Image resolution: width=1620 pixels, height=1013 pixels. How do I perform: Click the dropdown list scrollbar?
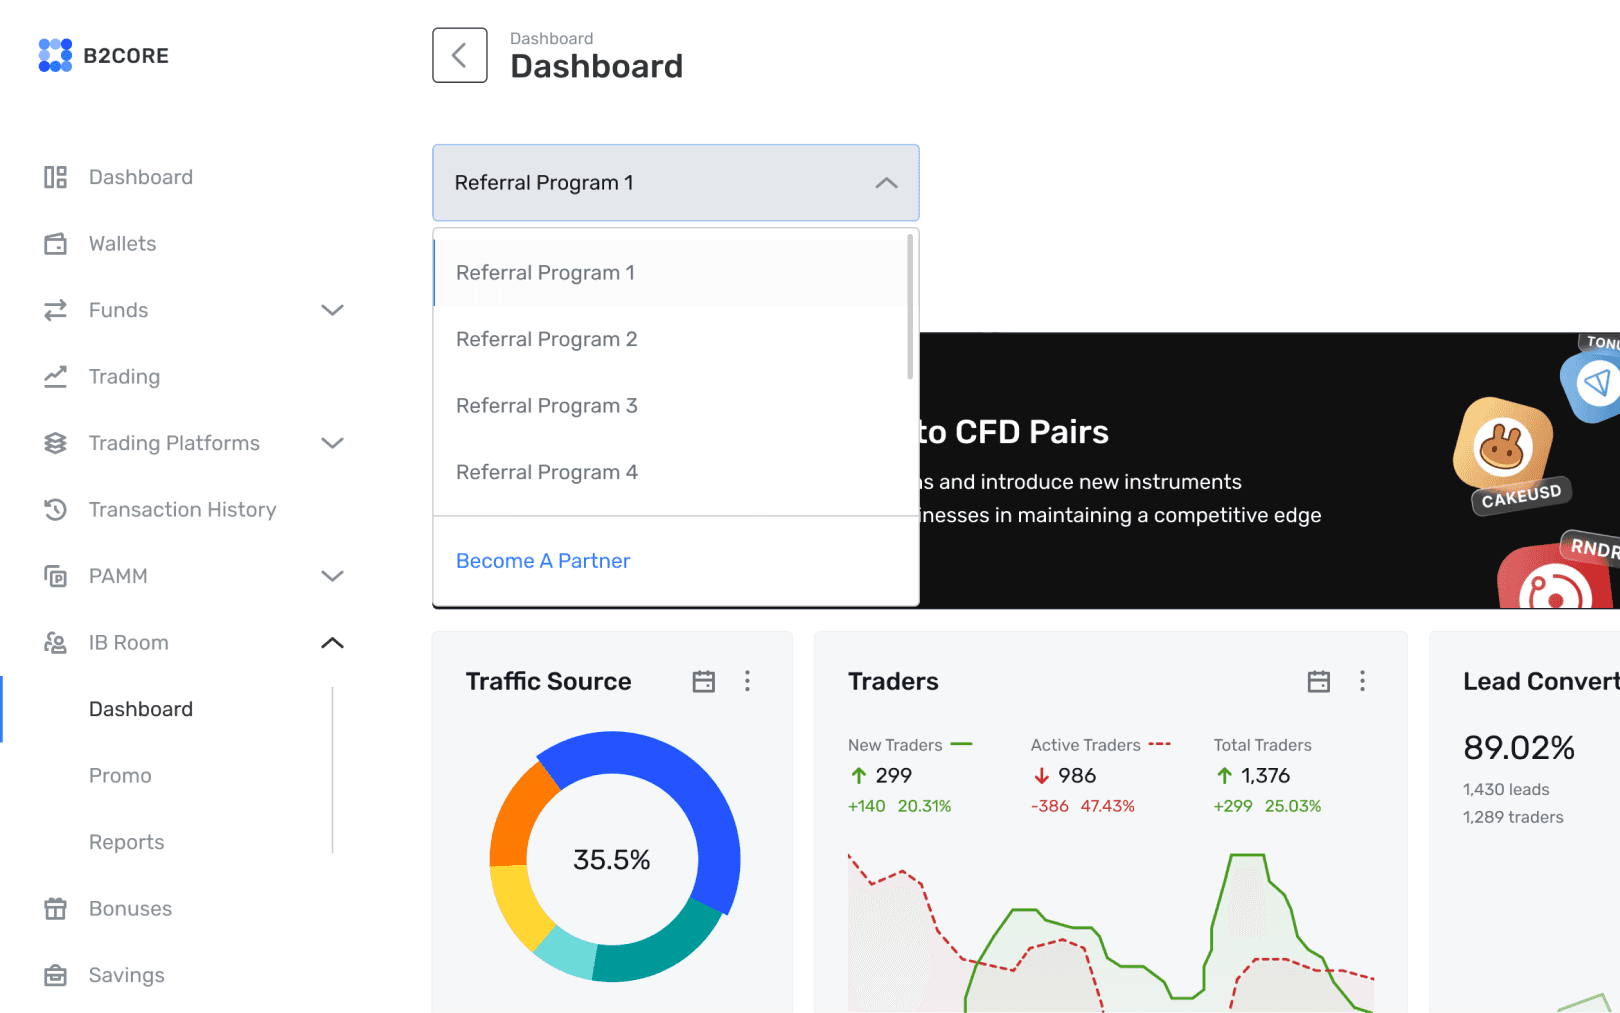coord(910,306)
